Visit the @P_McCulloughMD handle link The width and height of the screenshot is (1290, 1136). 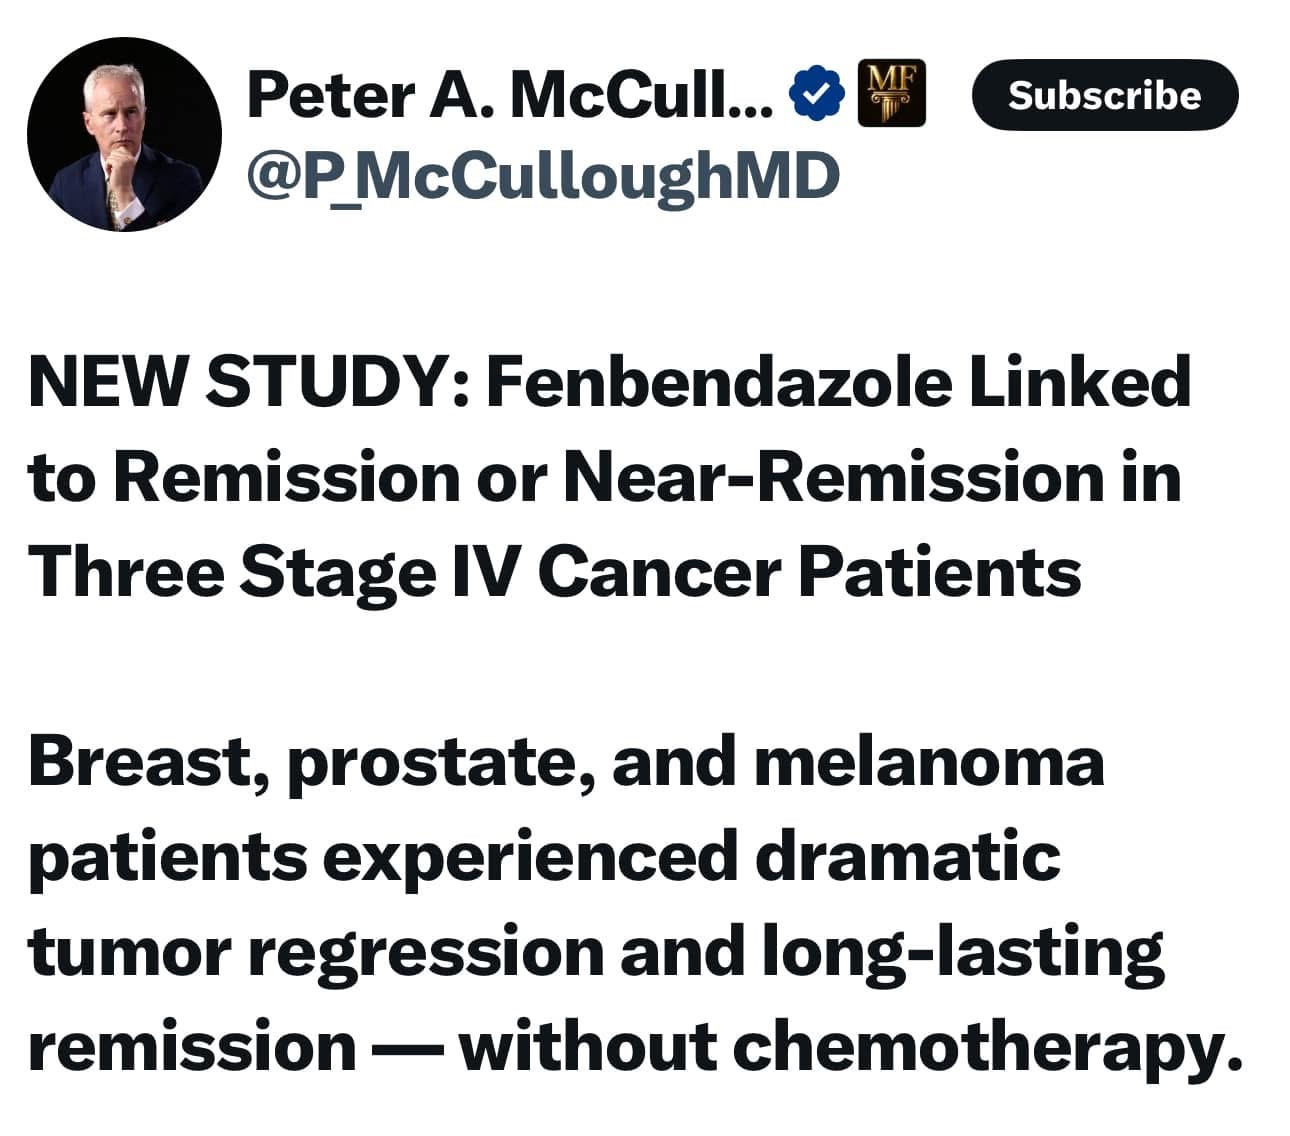[543, 176]
